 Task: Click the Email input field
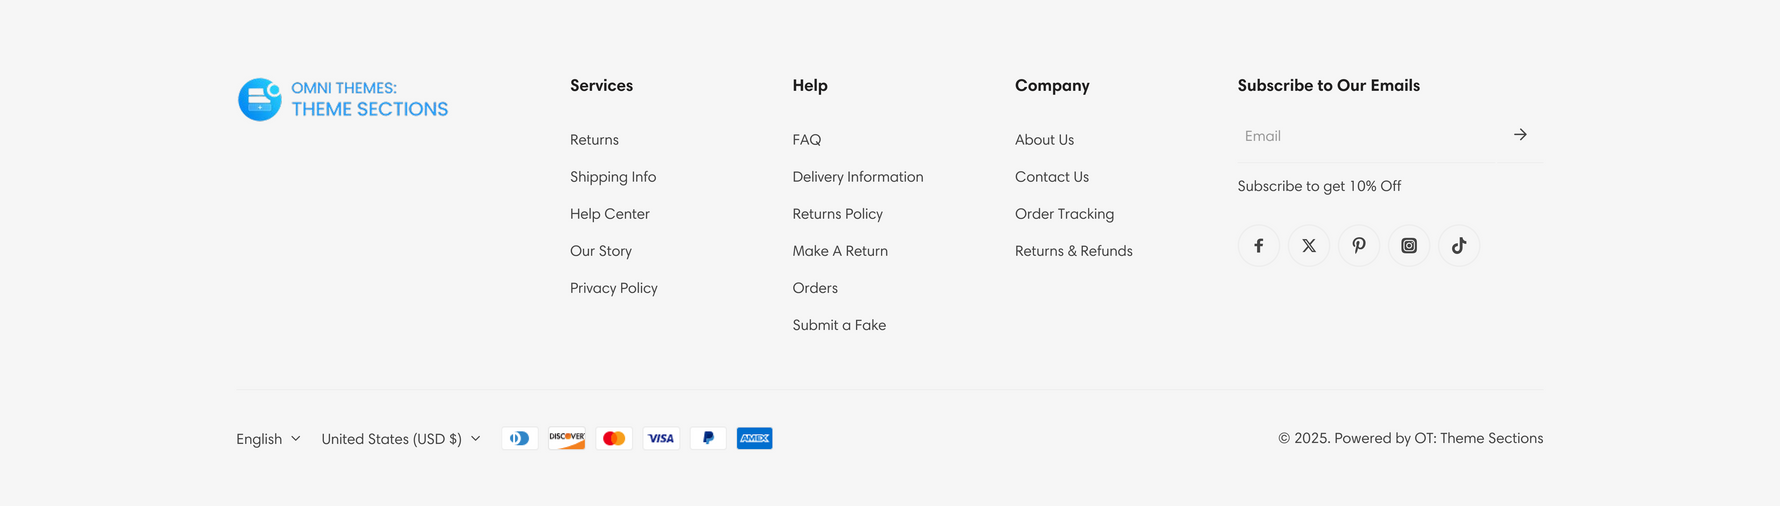[1372, 136]
